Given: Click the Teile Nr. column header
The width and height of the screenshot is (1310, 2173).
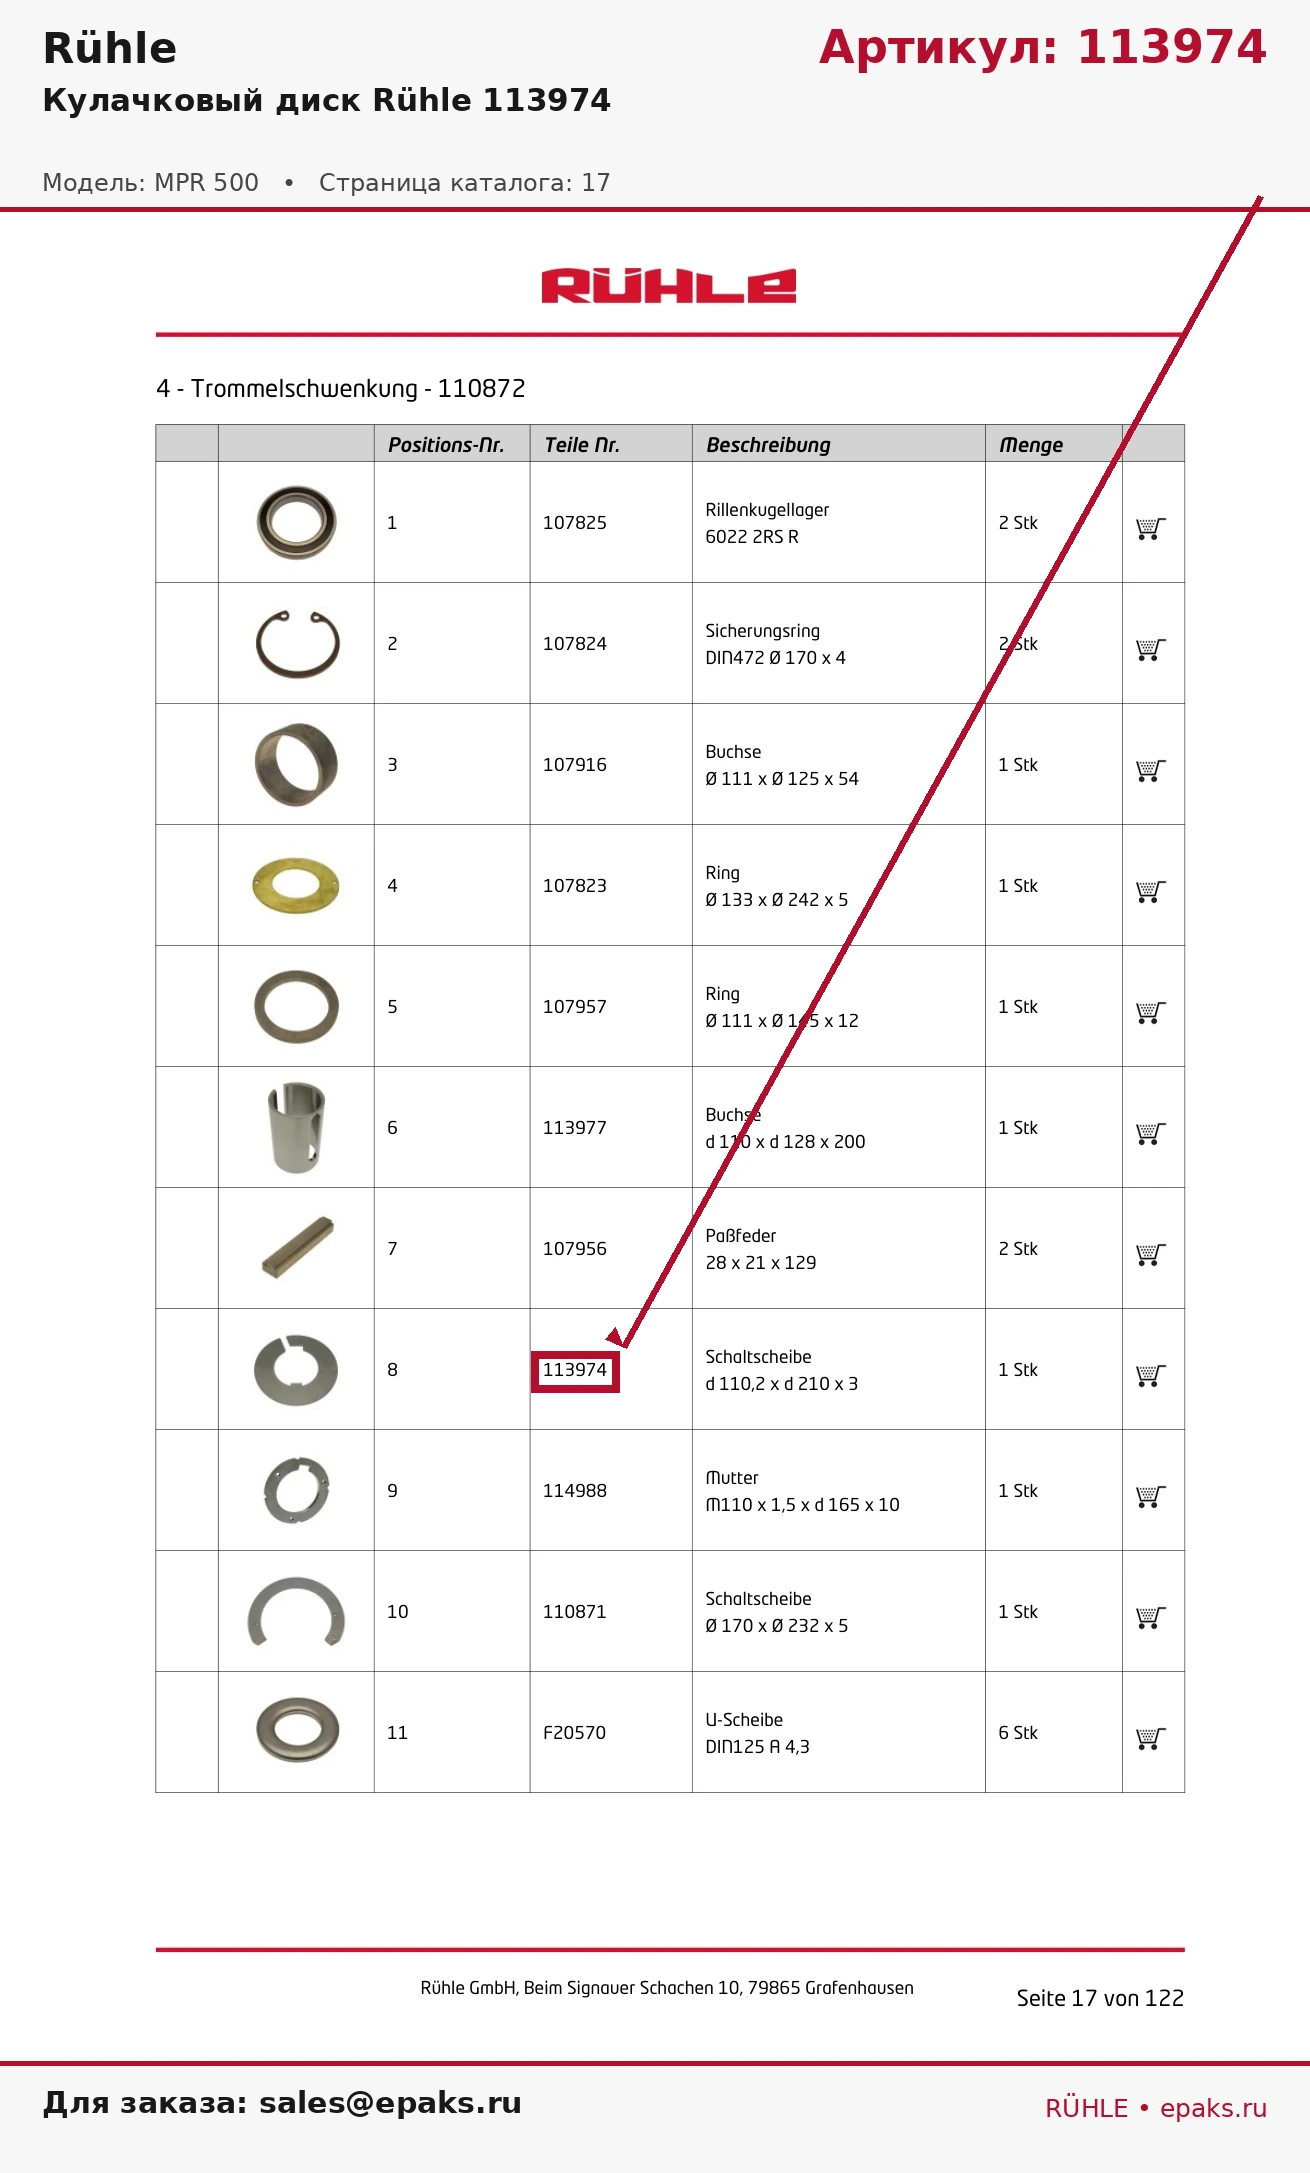Looking at the screenshot, I should pyautogui.click(x=582, y=445).
